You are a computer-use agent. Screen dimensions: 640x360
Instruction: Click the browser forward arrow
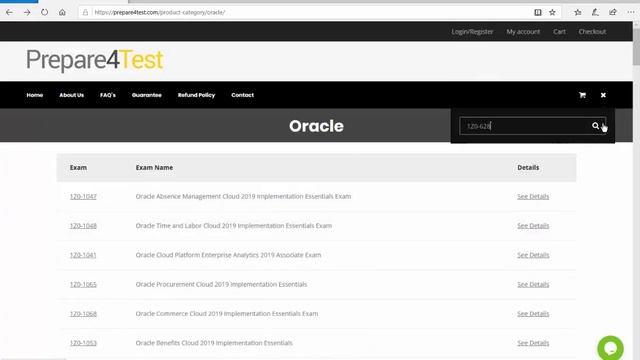(27, 12)
